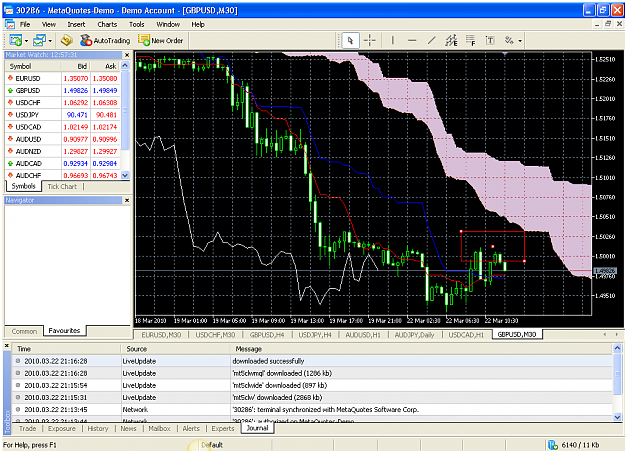Screen dimensions: 625x451
Task: Click the New Order button
Action: click(160, 40)
